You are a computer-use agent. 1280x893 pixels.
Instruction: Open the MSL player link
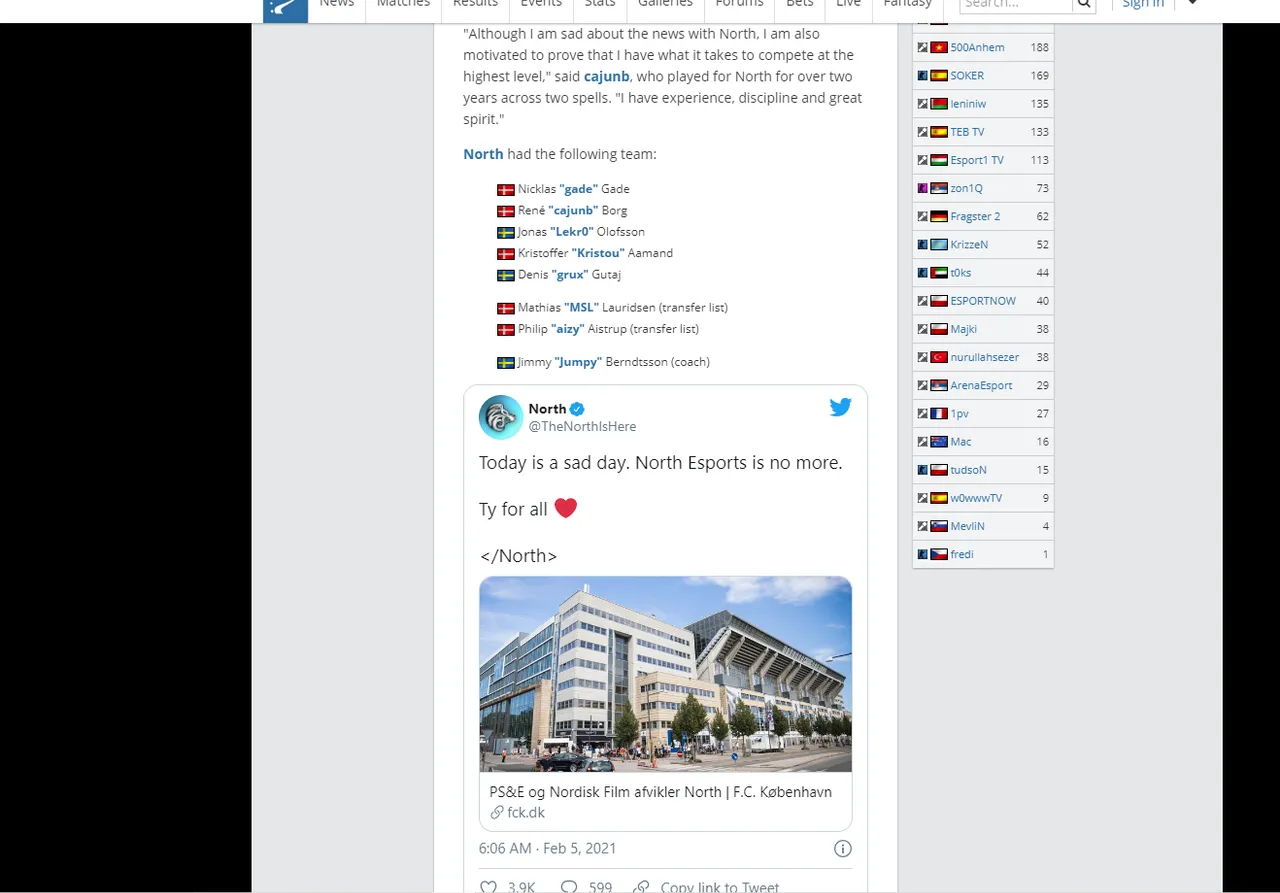tap(581, 308)
